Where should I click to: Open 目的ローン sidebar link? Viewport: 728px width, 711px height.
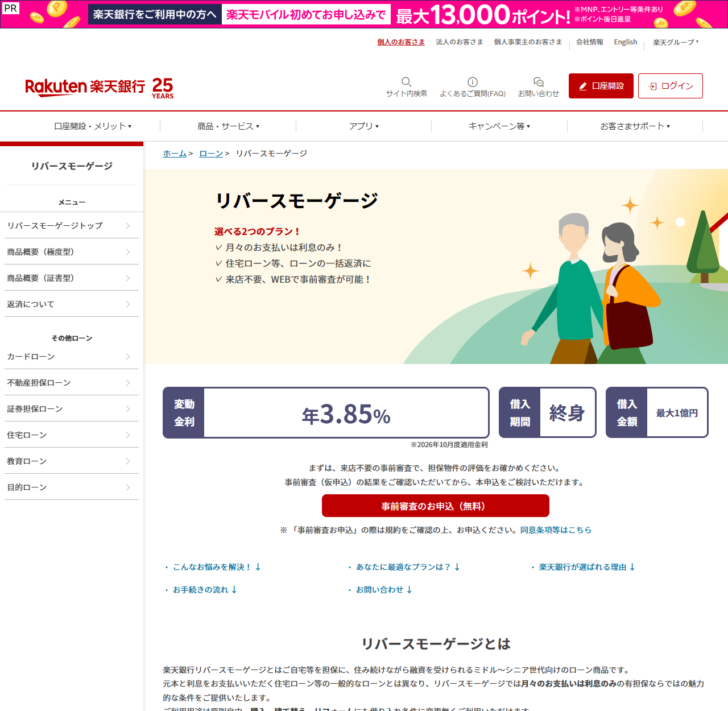[72, 487]
